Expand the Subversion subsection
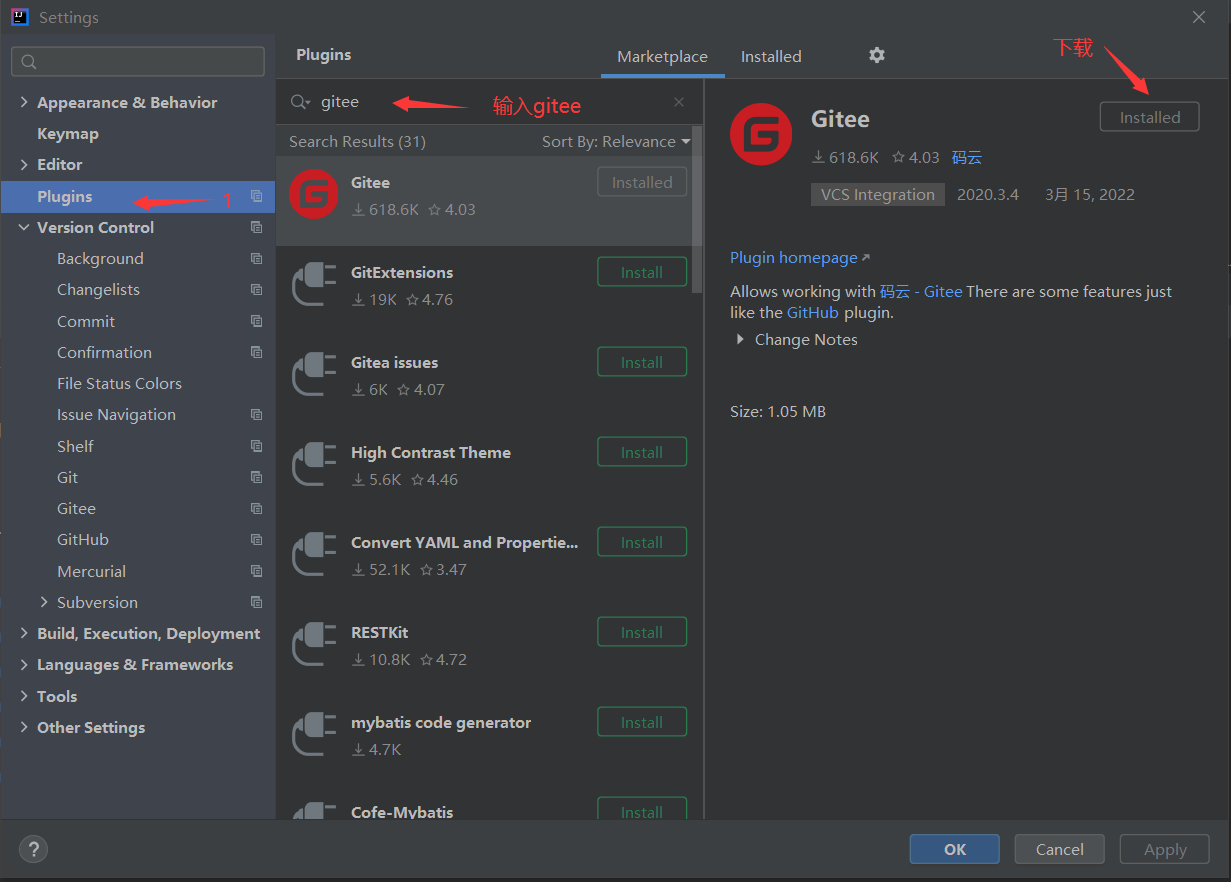Image resolution: width=1231 pixels, height=882 pixels. point(44,602)
